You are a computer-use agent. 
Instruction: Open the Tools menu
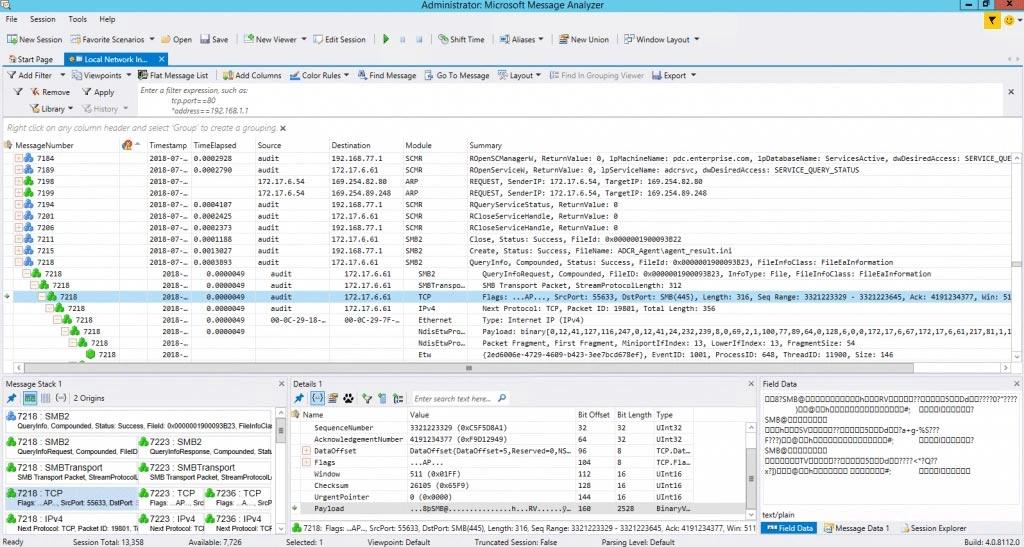(78, 20)
